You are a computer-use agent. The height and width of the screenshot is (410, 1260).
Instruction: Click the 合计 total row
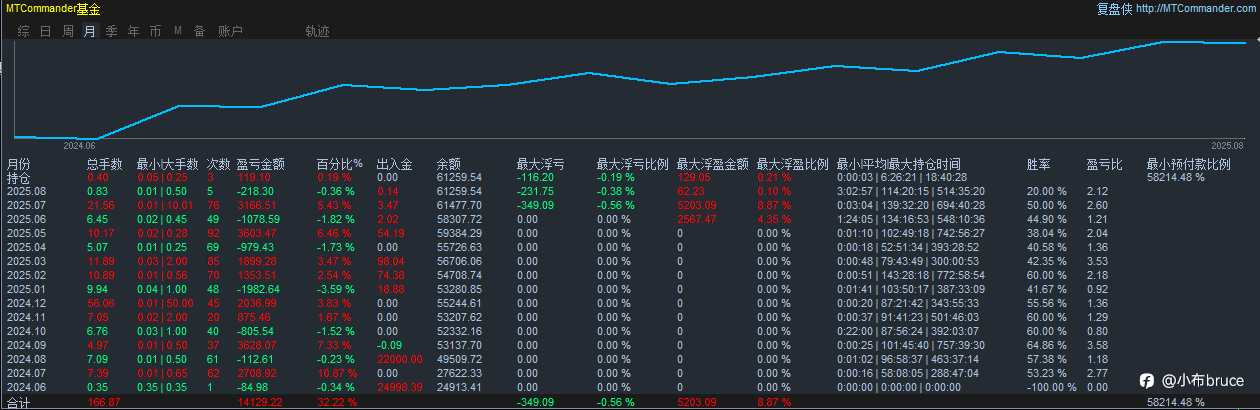pyautogui.click(x=630, y=402)
